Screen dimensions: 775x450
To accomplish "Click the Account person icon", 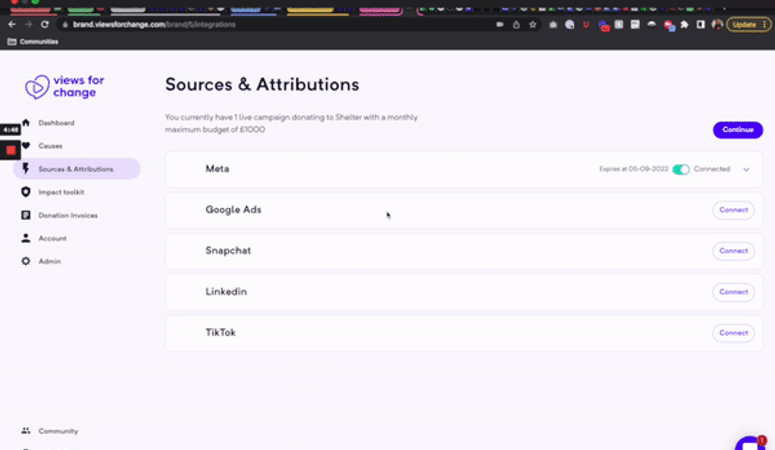I will click(26, 238).
